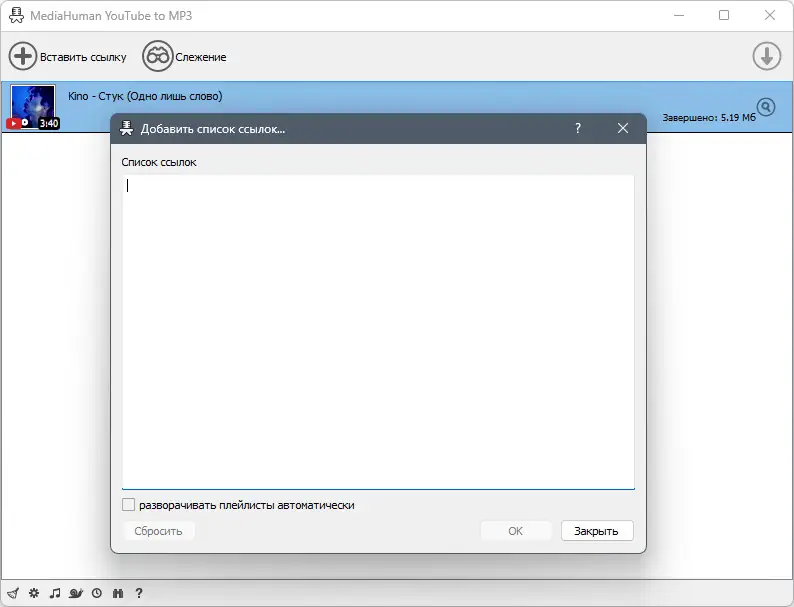This screenshot has height=607, width=794.
Task: Click the Вставить ссылку label
Action: [x=83, y=57]
